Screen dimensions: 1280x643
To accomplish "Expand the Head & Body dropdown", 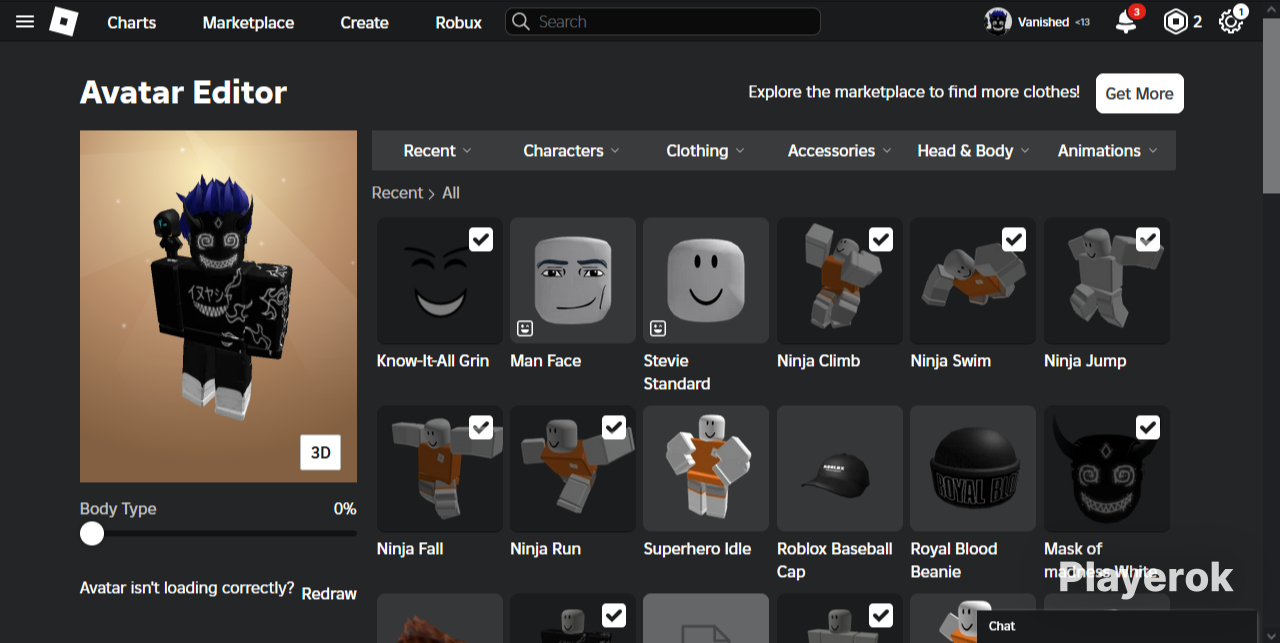I will 973,151.
